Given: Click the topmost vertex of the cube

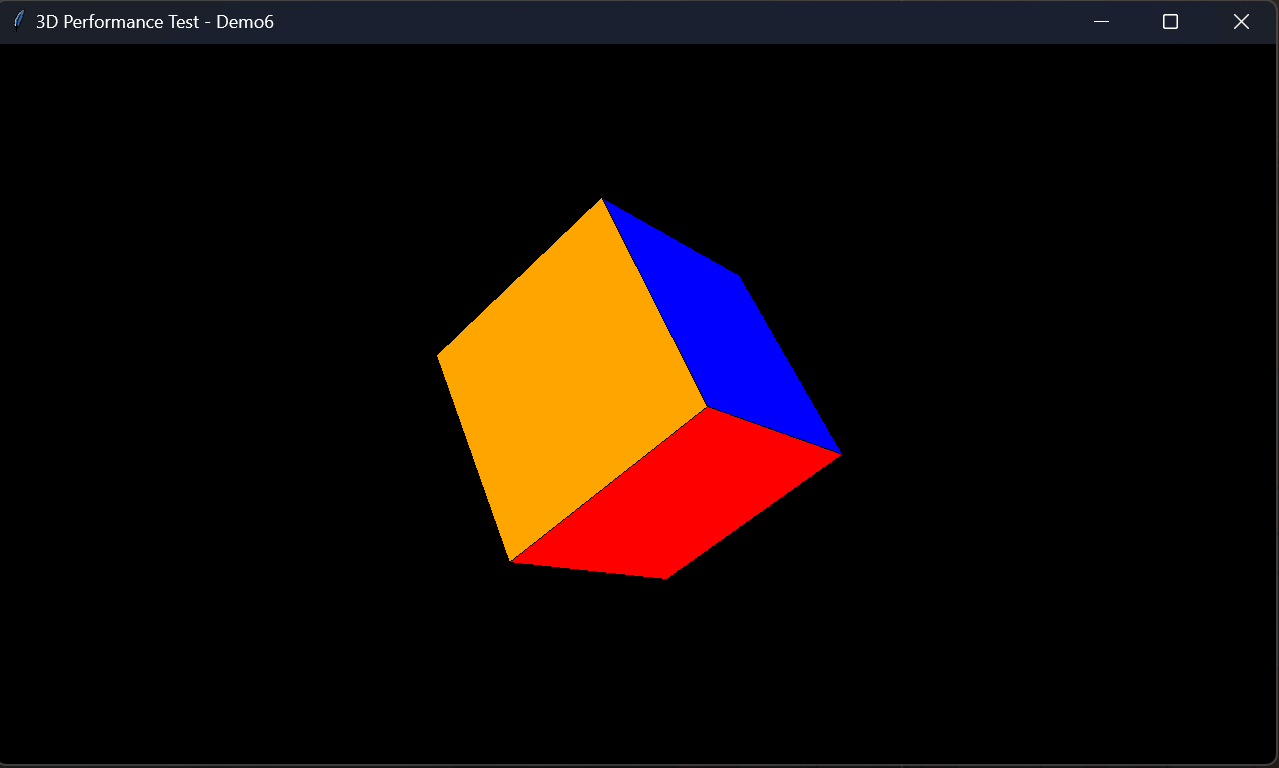Looking at the screenshot, I should coord(602,200).
